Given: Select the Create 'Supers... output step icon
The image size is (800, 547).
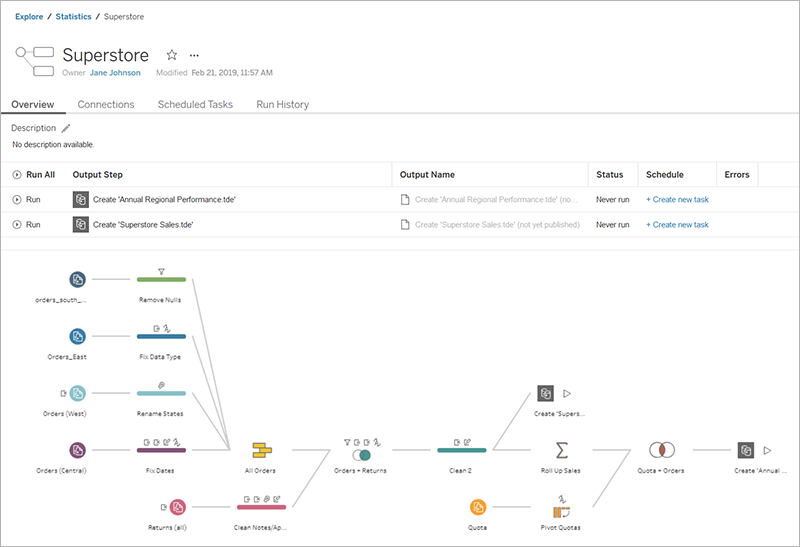Looking at the screenshot, I should pyautogui.click(x=545, y=393).
